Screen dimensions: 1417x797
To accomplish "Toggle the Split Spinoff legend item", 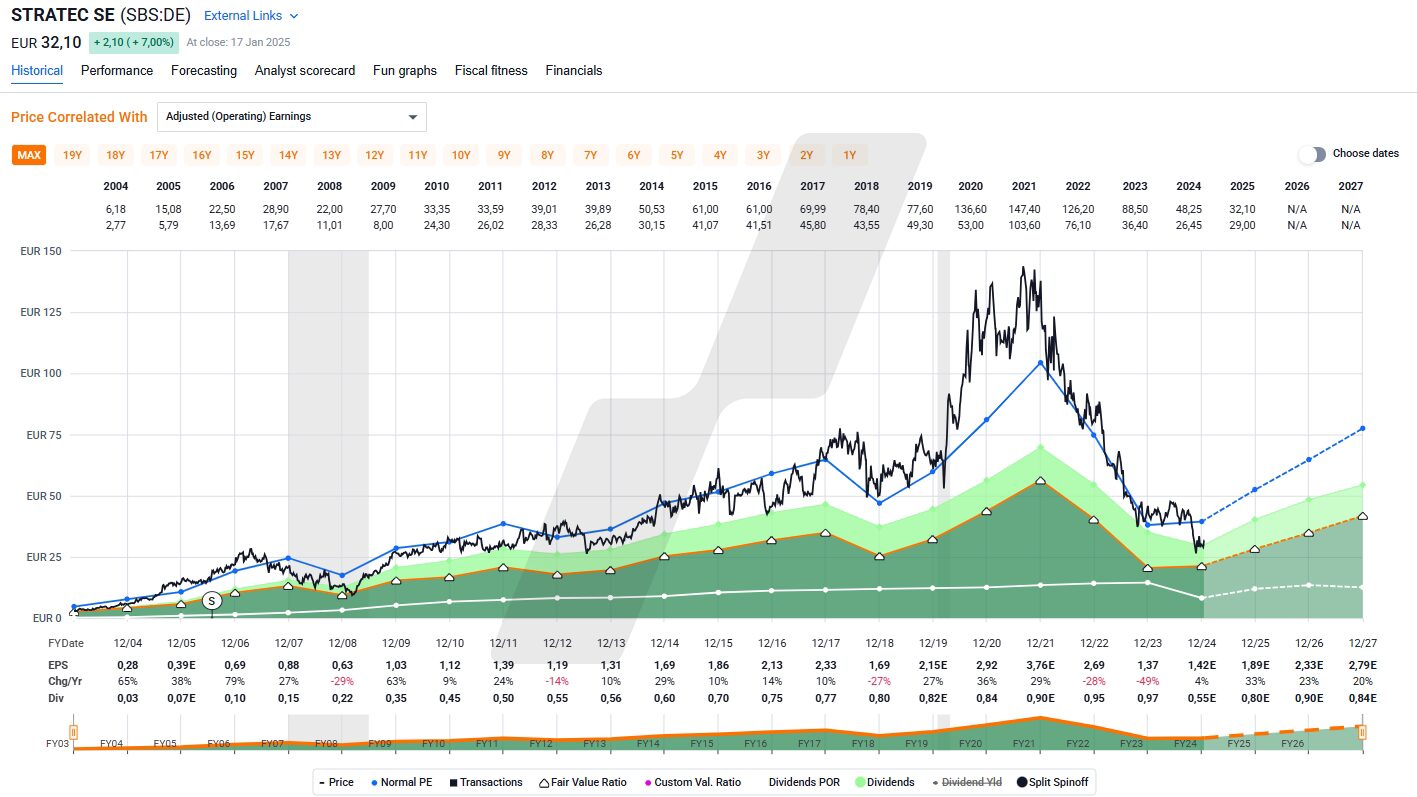I will coord(1052,782).
